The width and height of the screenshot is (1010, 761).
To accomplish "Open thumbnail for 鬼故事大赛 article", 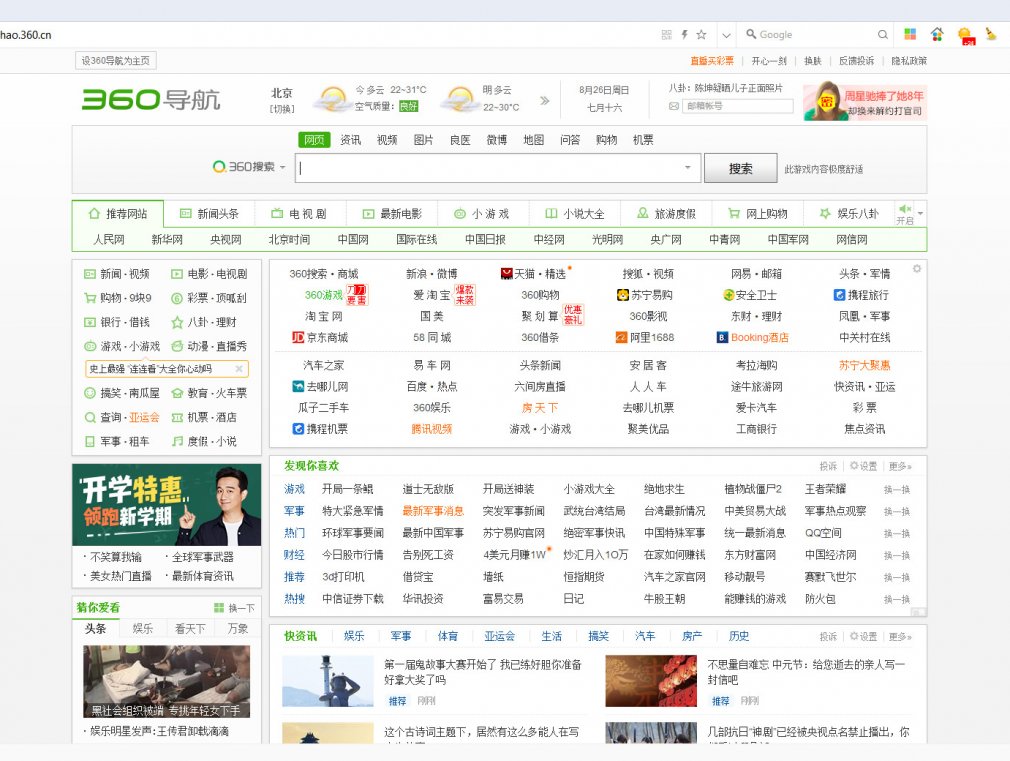I will pyautogui.click(x=328, y=681).
